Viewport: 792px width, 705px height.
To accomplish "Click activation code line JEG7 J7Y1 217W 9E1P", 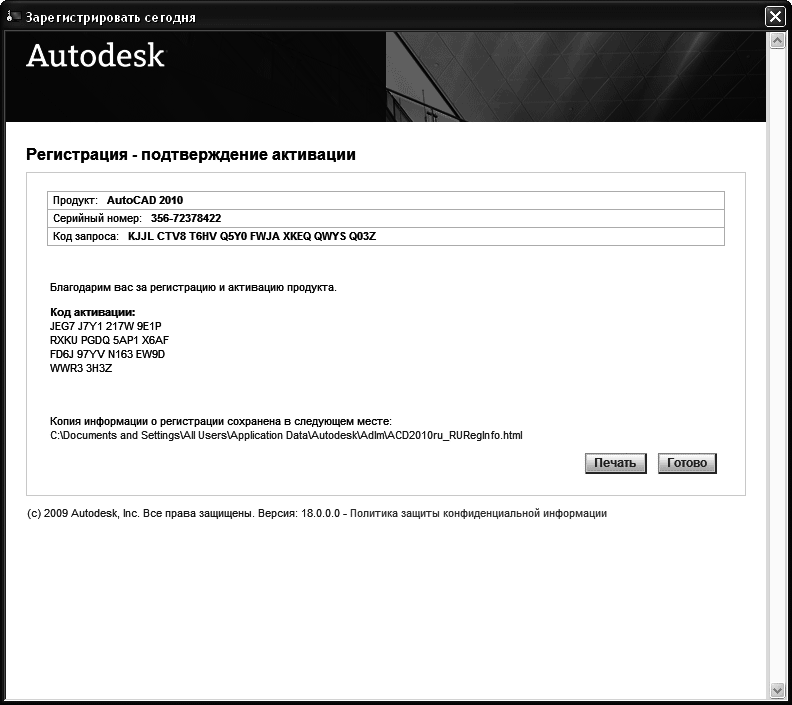I will coord(106,326).
